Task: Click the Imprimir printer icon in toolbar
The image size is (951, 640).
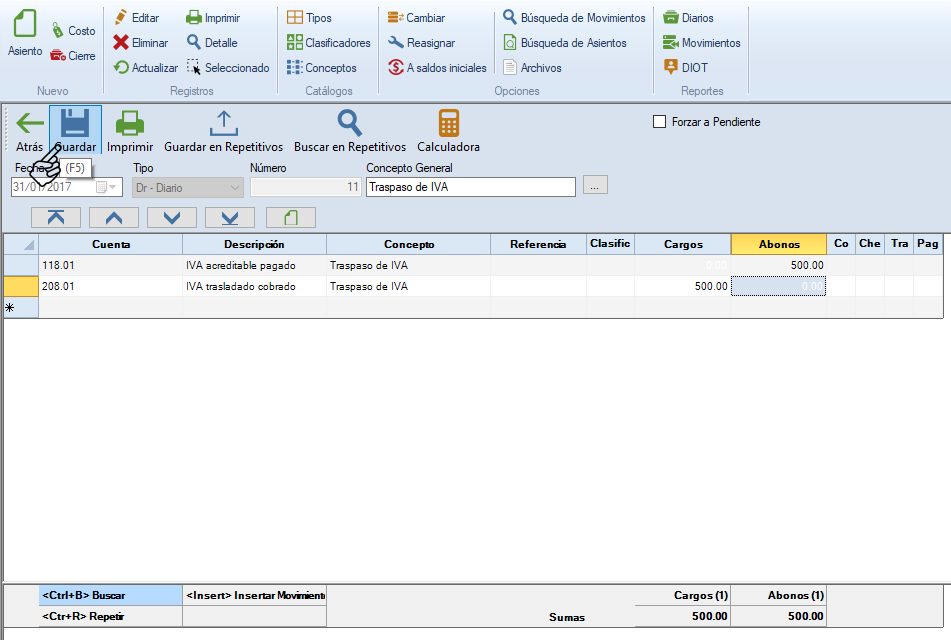Action: tap(130, 125)
